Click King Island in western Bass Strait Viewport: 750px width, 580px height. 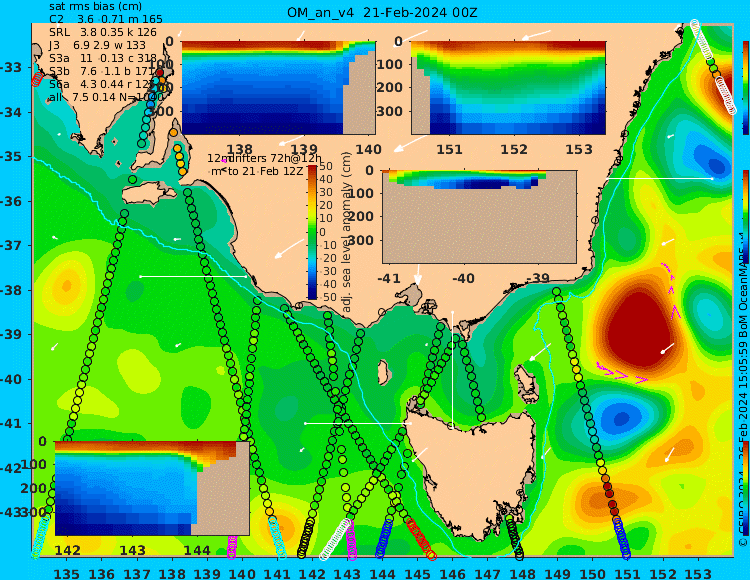[383, 371]
